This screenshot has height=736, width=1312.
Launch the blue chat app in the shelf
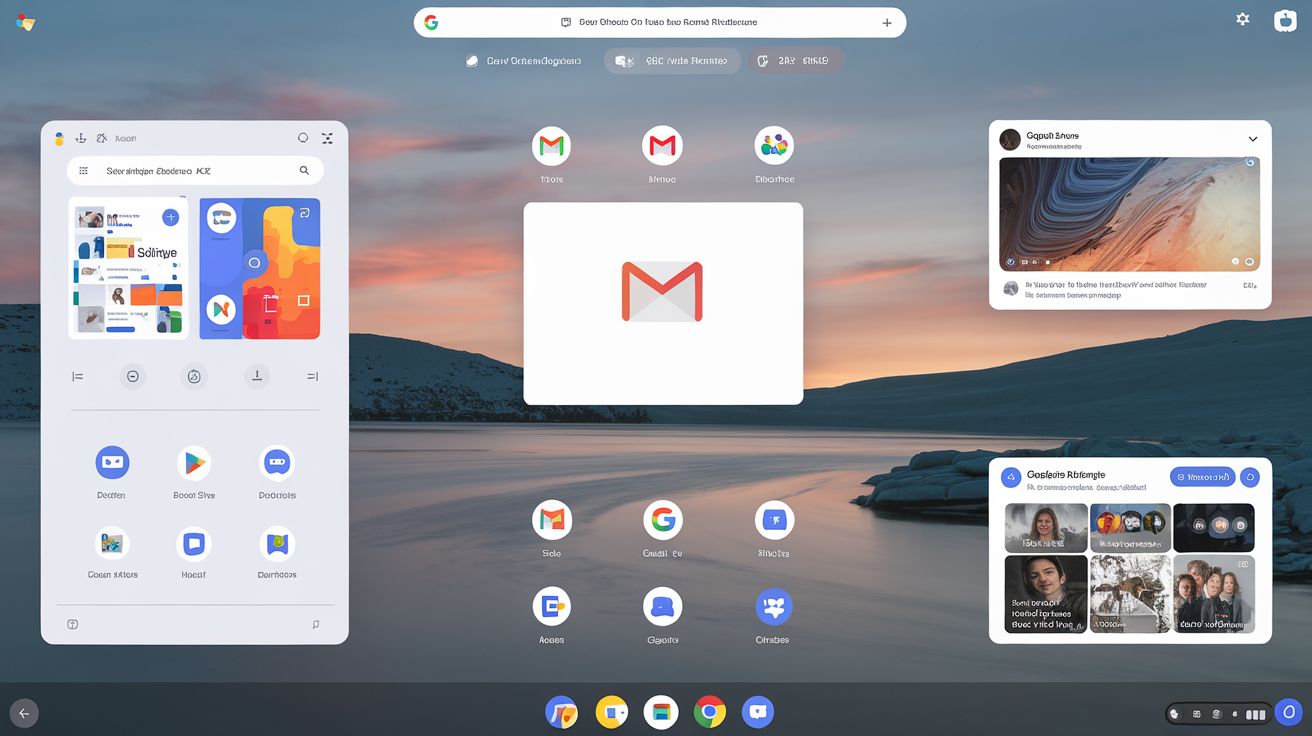tap(758, 712)
